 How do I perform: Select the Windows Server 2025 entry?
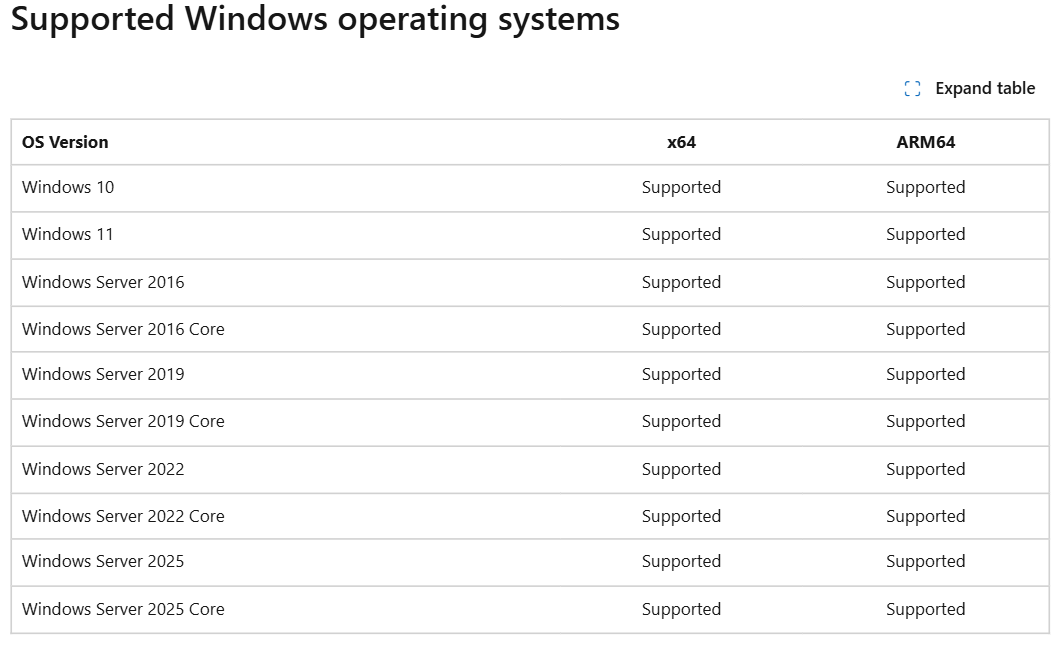tap(104, 561)
